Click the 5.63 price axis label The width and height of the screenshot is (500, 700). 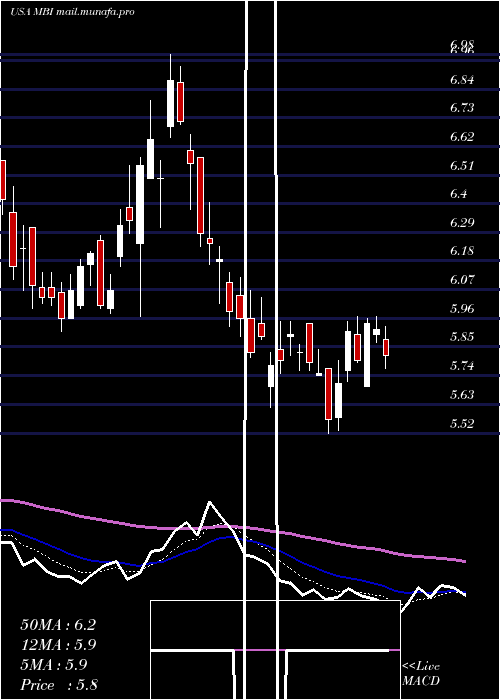tap(462, 394)
